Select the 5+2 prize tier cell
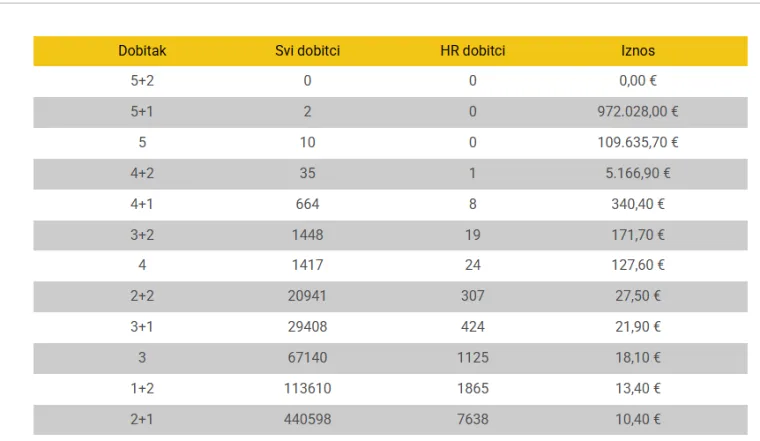The height and width of the screenshot is (441, 760). pos(142,81)
